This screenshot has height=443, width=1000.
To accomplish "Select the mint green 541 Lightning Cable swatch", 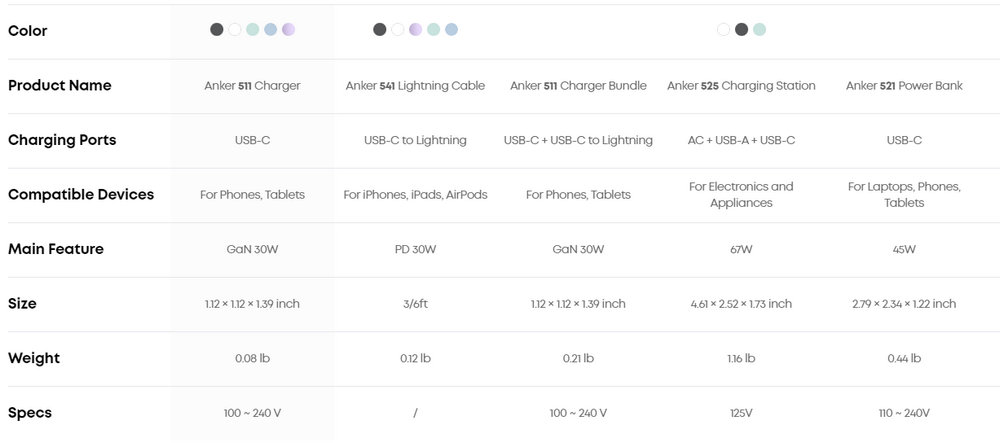I will tap(434, 30).
